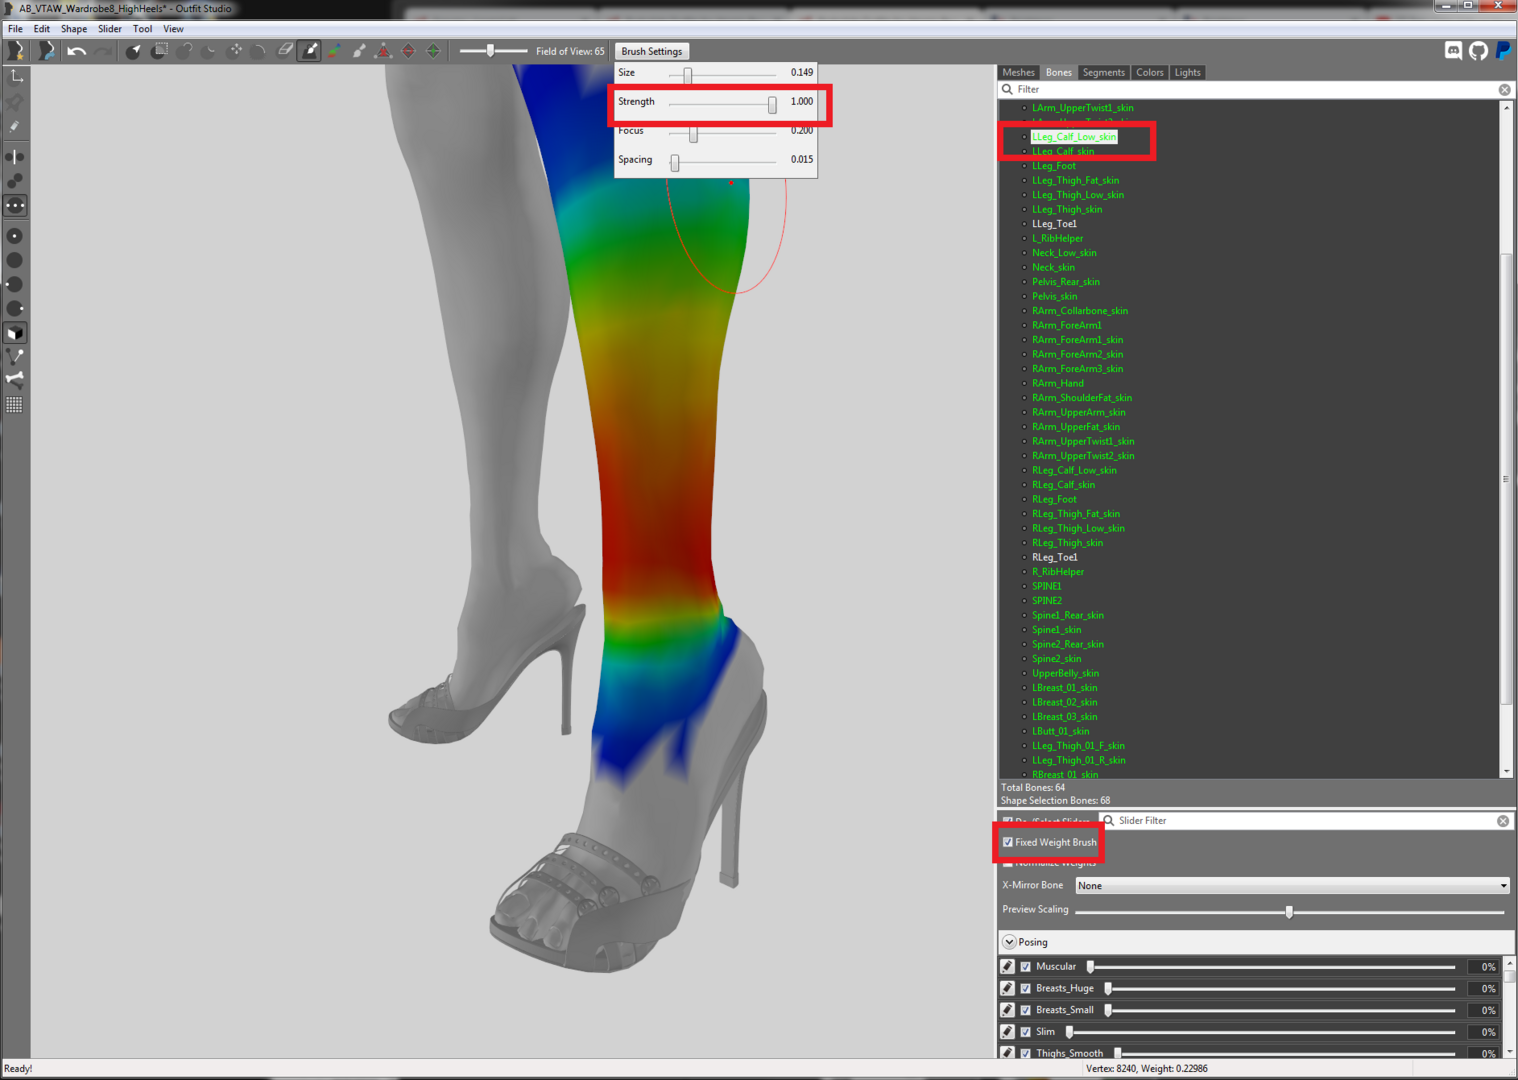Click the Field of View slider handle
The height and width of the screenshot is (1080, 1518).
pyautogui.click(x=490, y=50)
